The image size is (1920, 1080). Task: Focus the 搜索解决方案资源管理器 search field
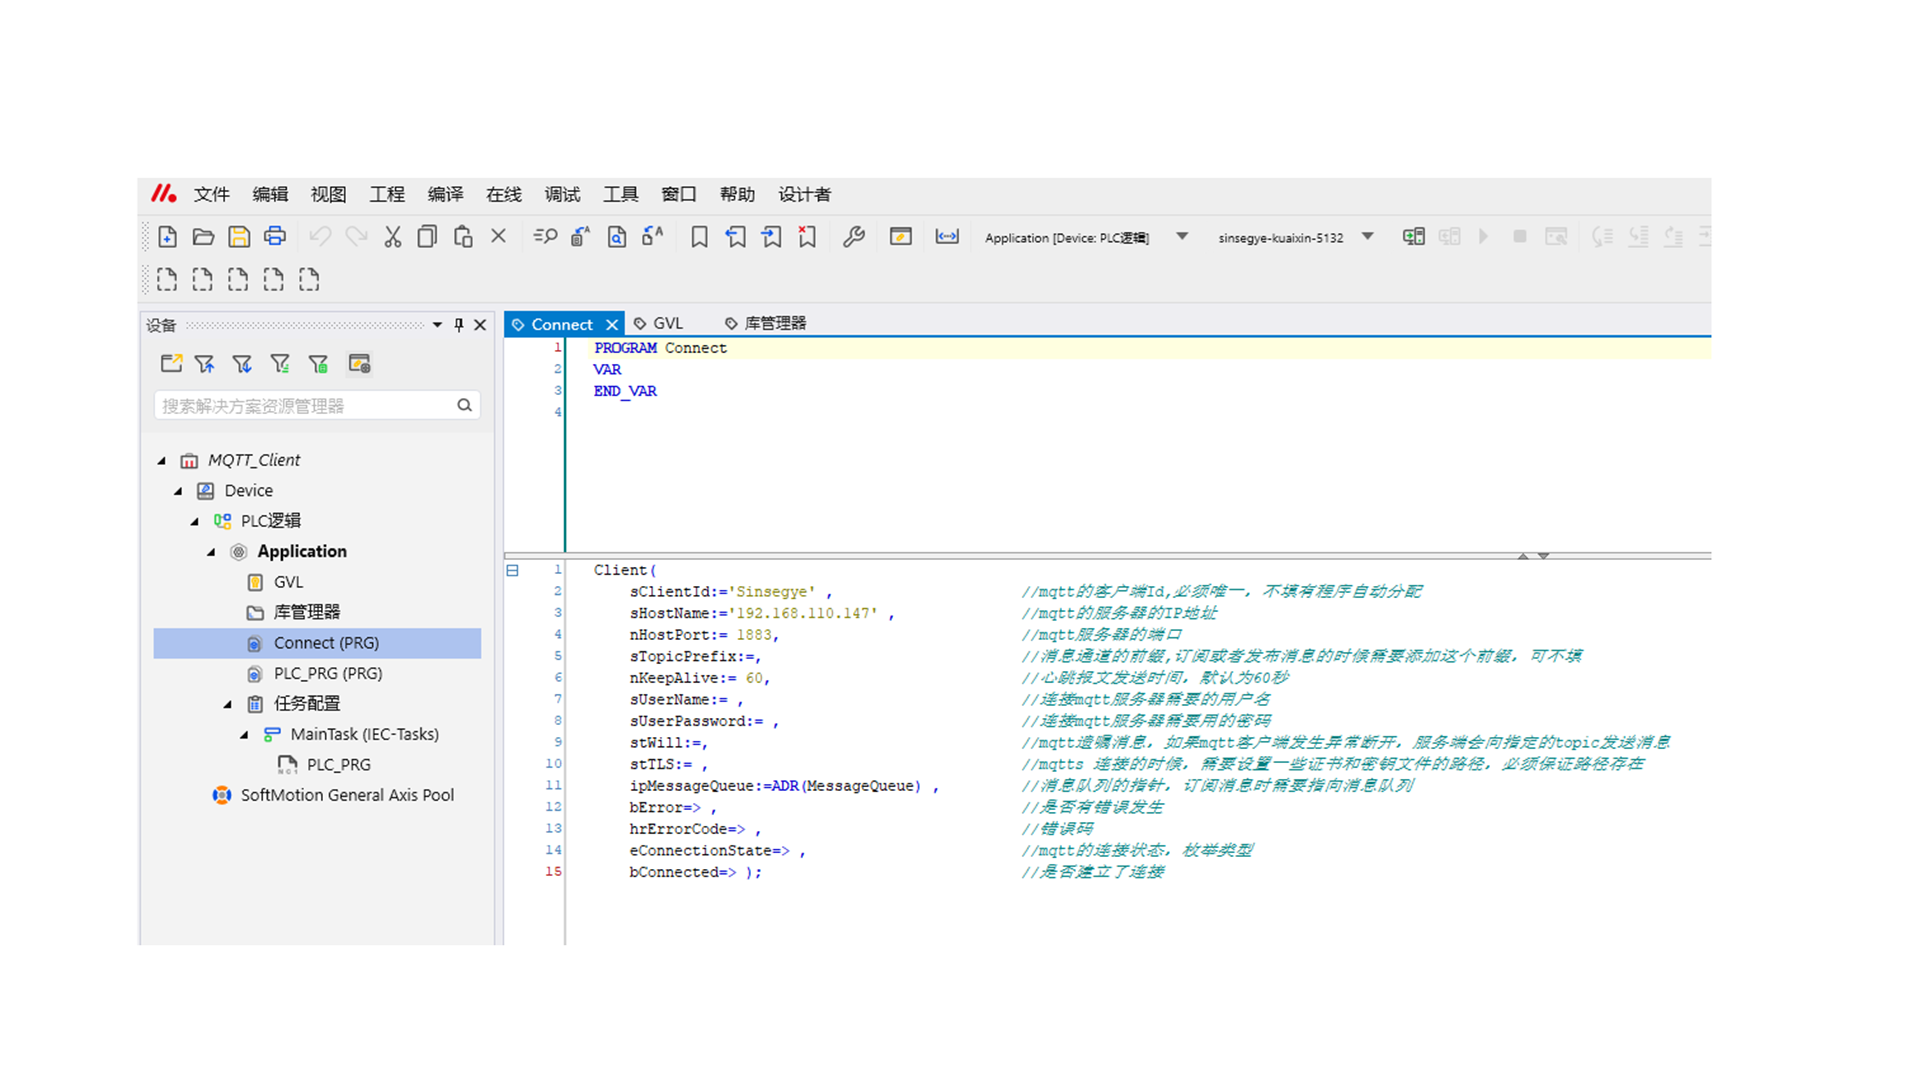[317, 405]
